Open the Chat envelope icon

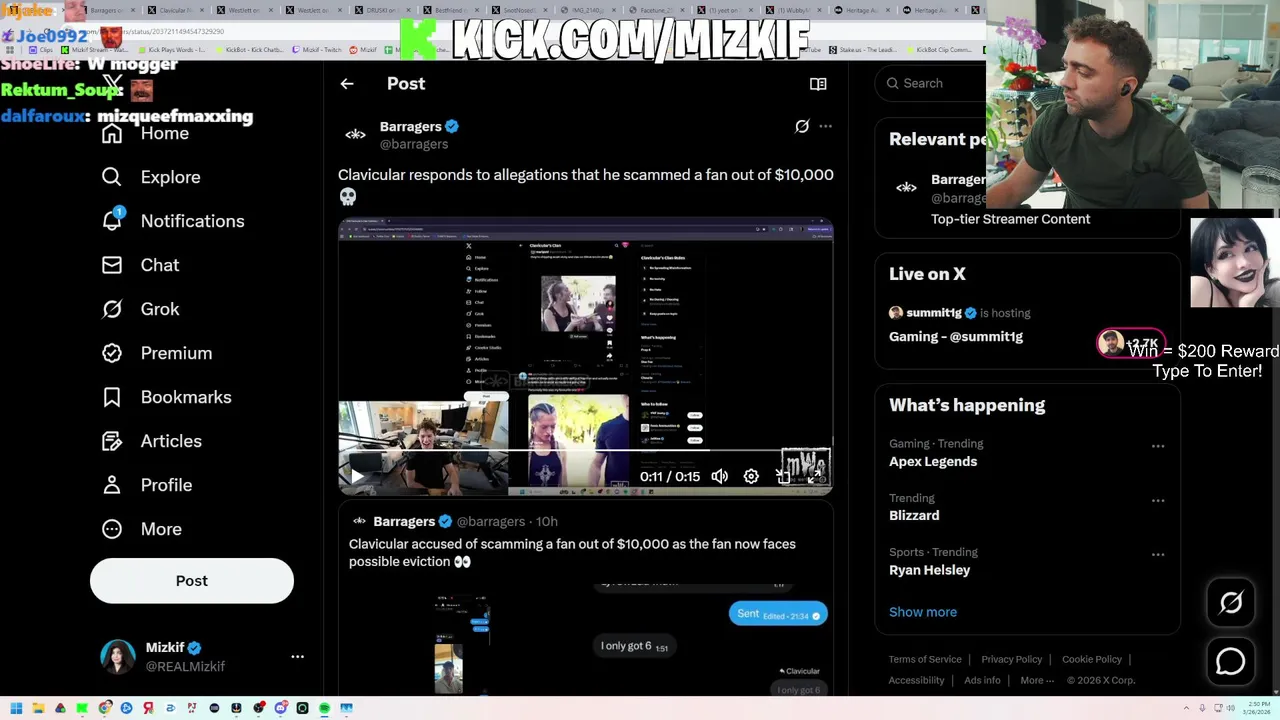[x=112, y=265]
